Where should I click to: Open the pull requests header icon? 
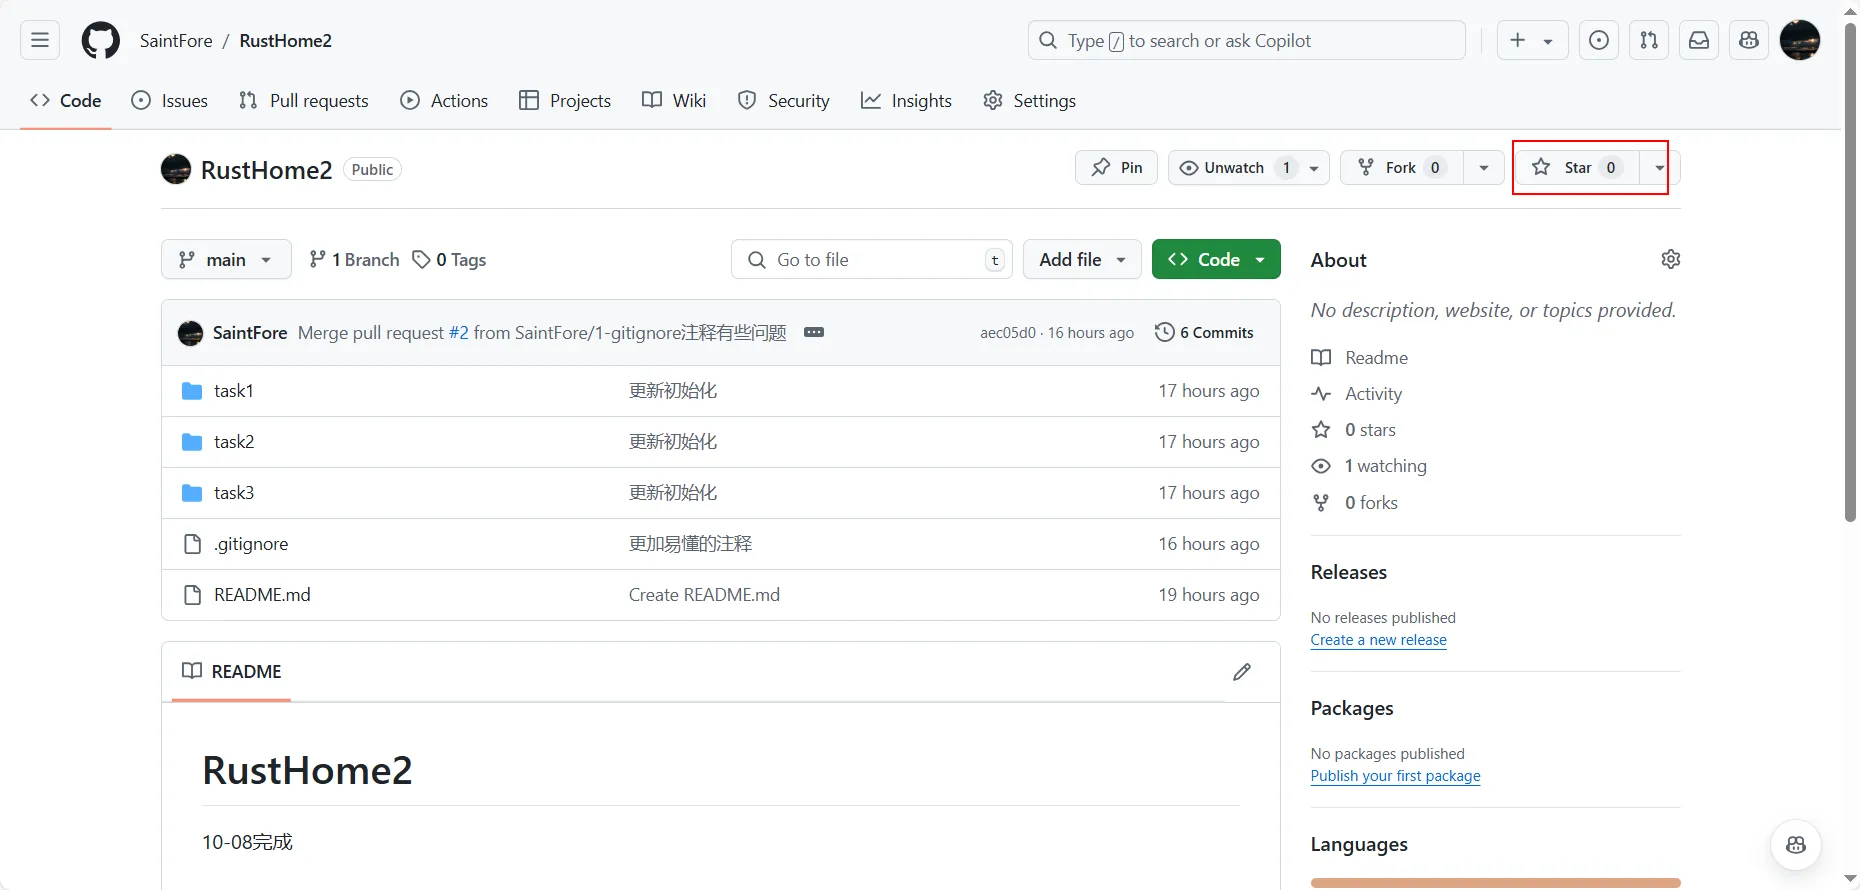[1649, 41]
